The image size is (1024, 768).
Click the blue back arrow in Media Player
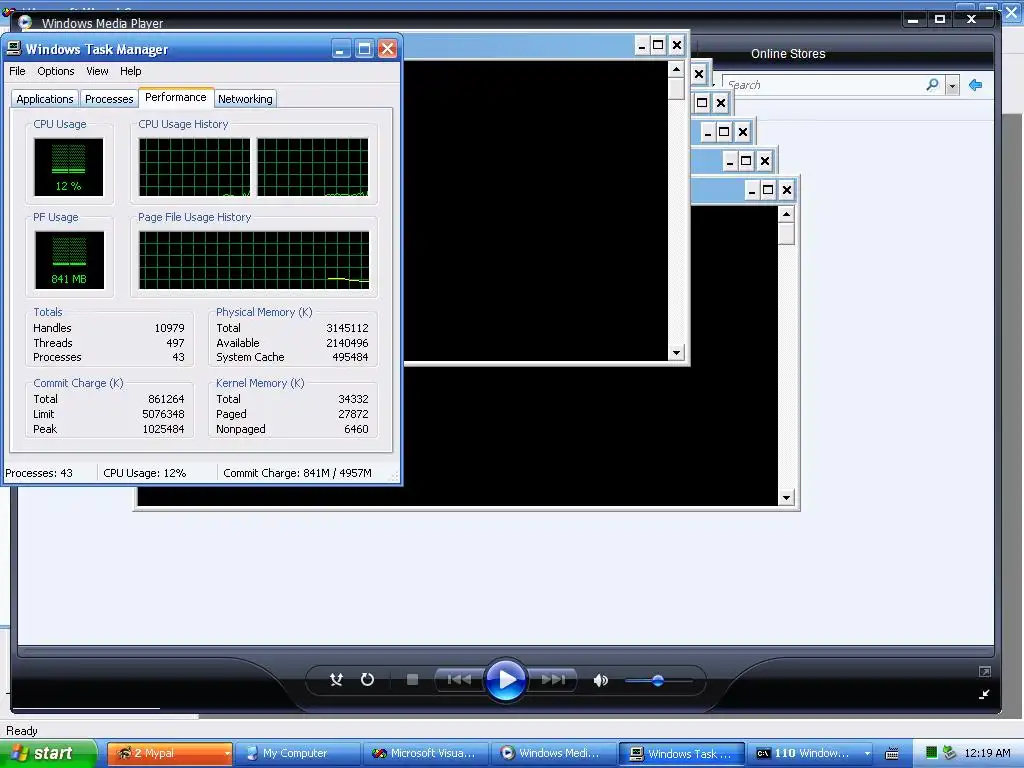[976, 85]
